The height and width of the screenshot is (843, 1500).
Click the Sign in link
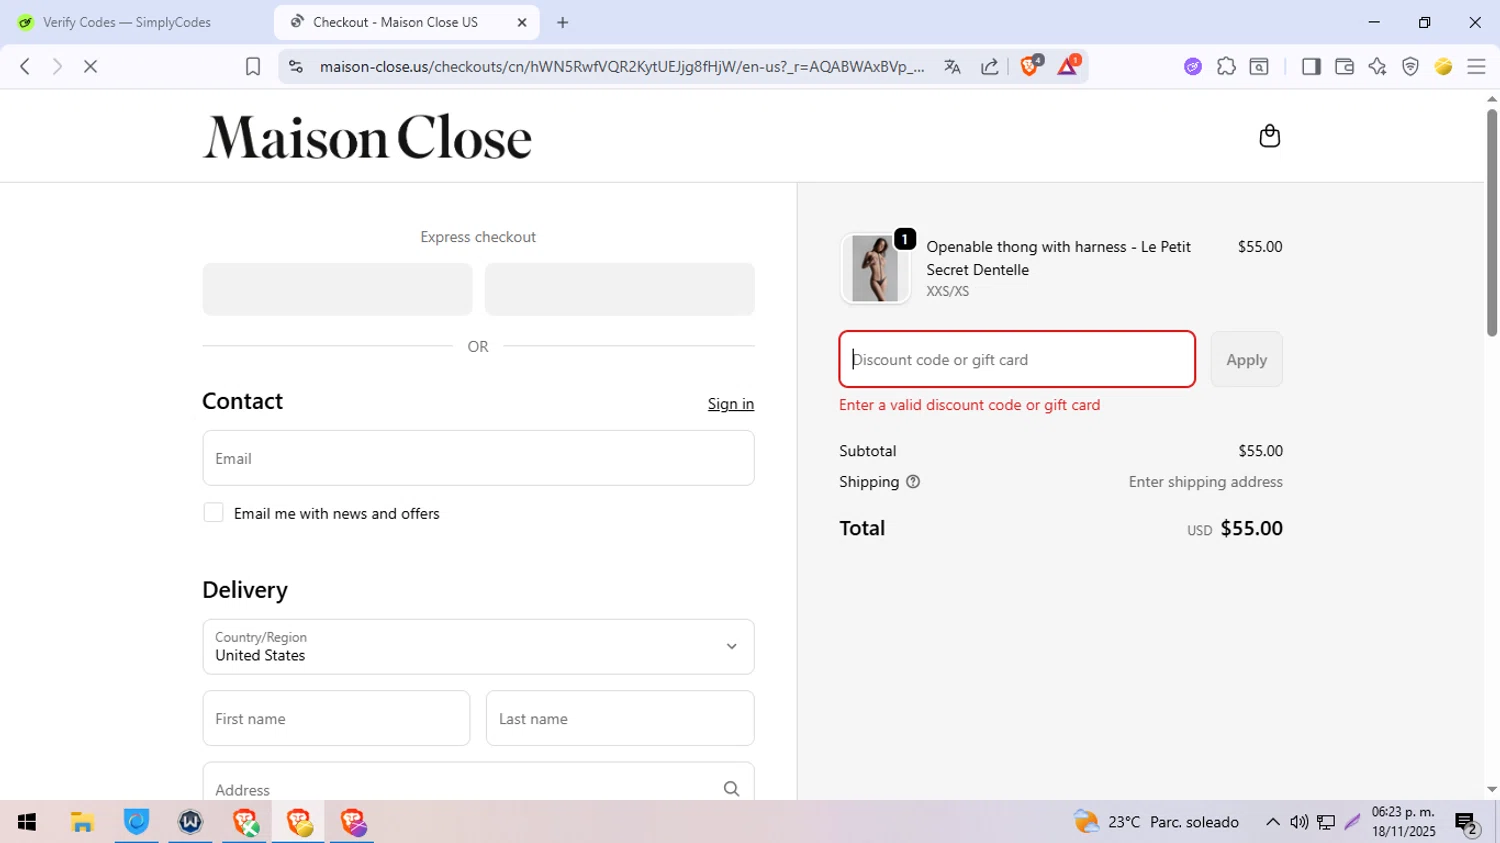pyautogui.click(x=731, y=404)
